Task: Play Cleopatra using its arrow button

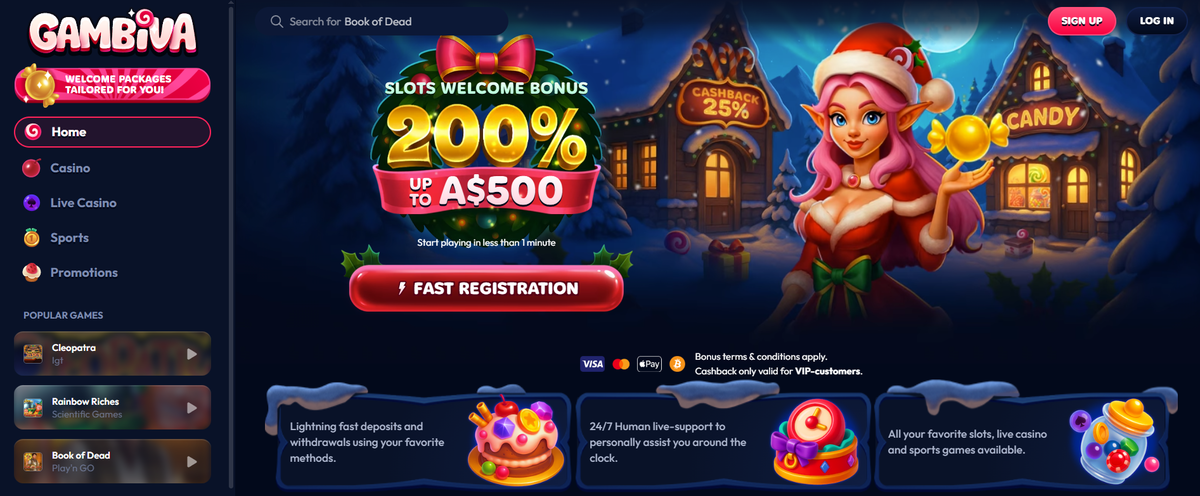Action: coord(192,353)
